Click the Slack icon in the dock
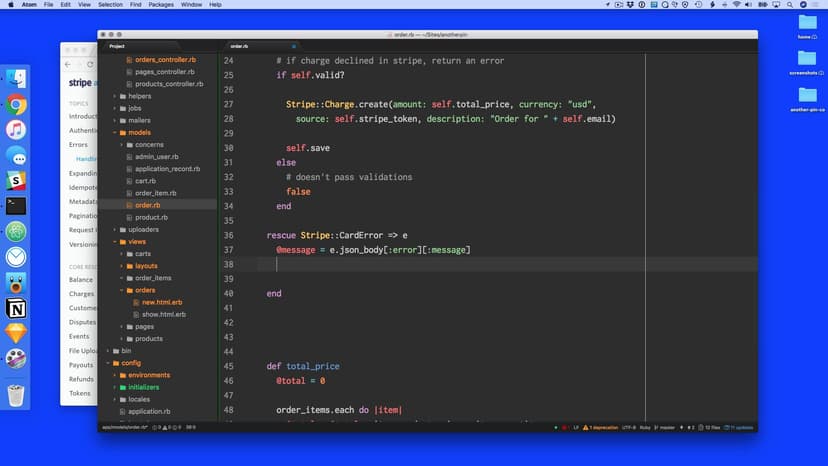This screenshot has width=828, height=466. 16,181
